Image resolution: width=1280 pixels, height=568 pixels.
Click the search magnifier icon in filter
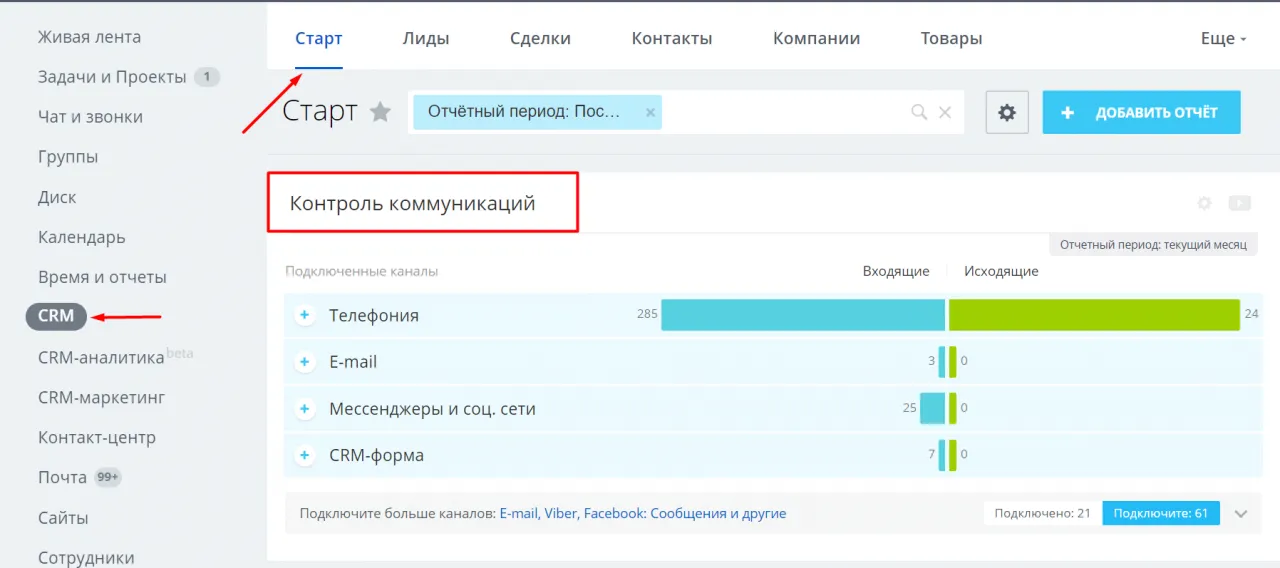[919, 113]
